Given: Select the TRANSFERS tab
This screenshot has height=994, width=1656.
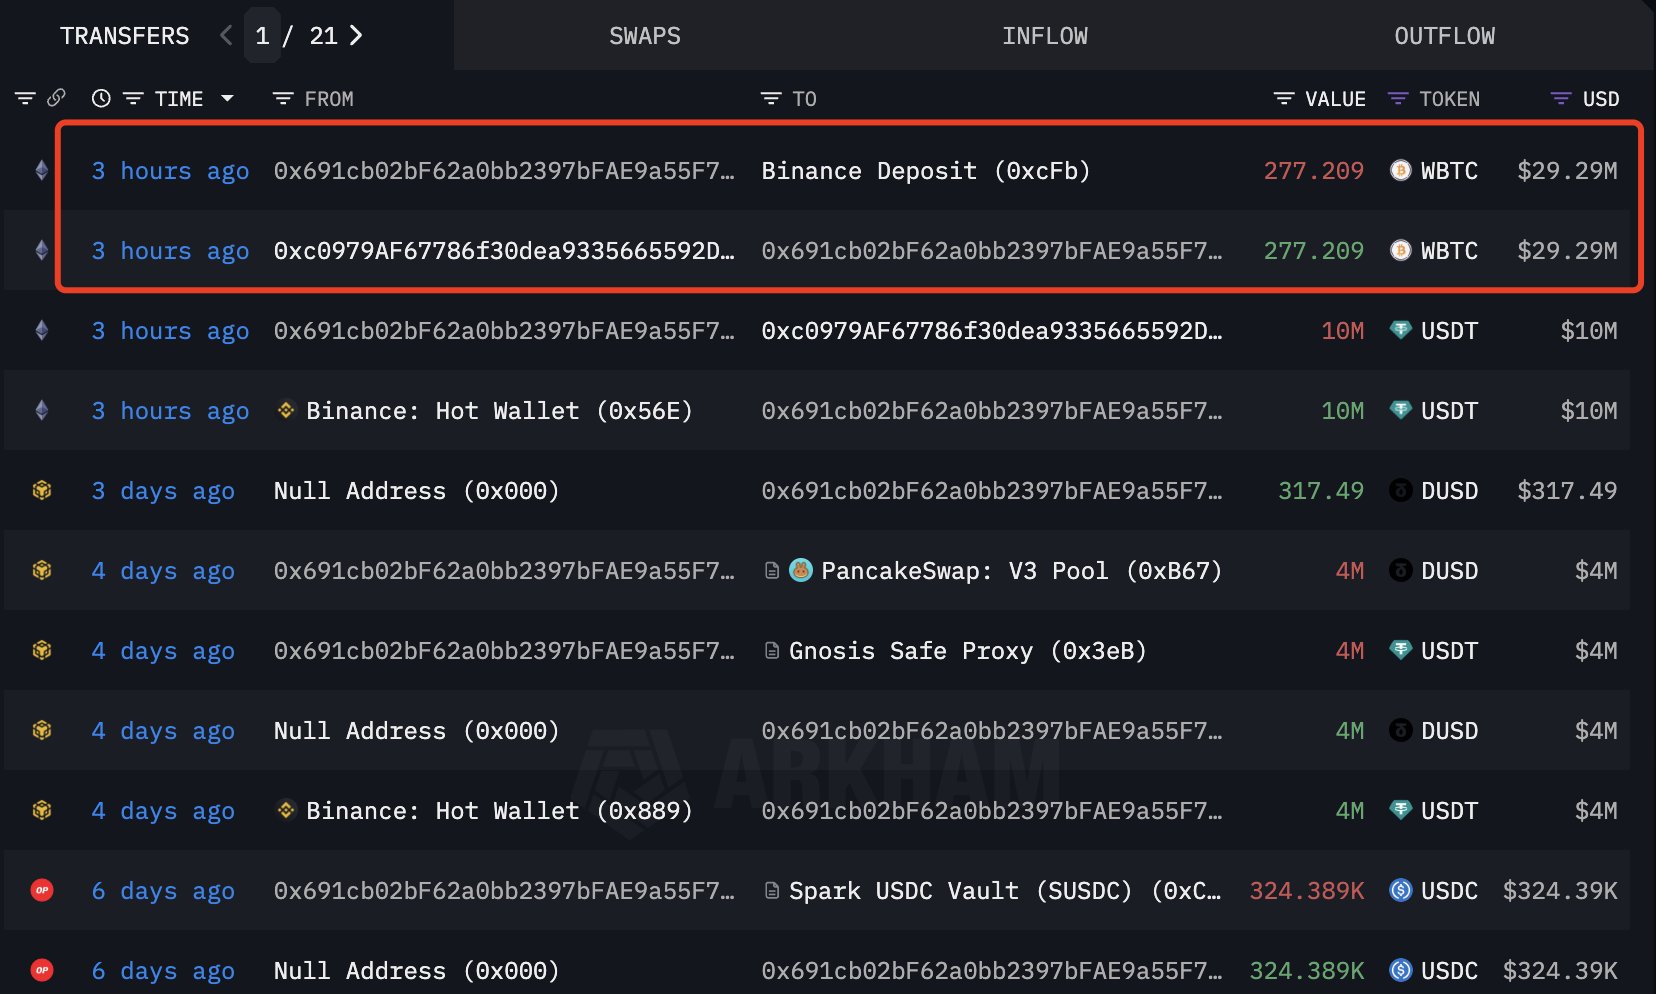Looking at the screenshot, I should point(124,36).
